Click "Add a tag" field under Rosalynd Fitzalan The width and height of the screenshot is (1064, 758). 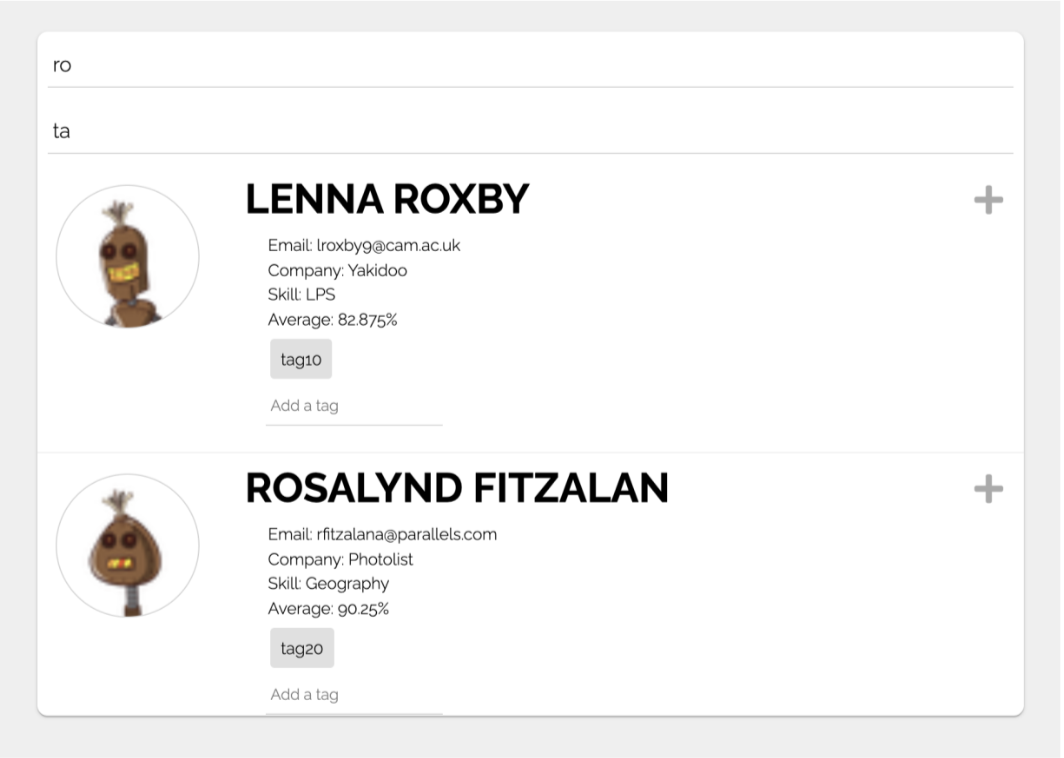click(354, 695)
